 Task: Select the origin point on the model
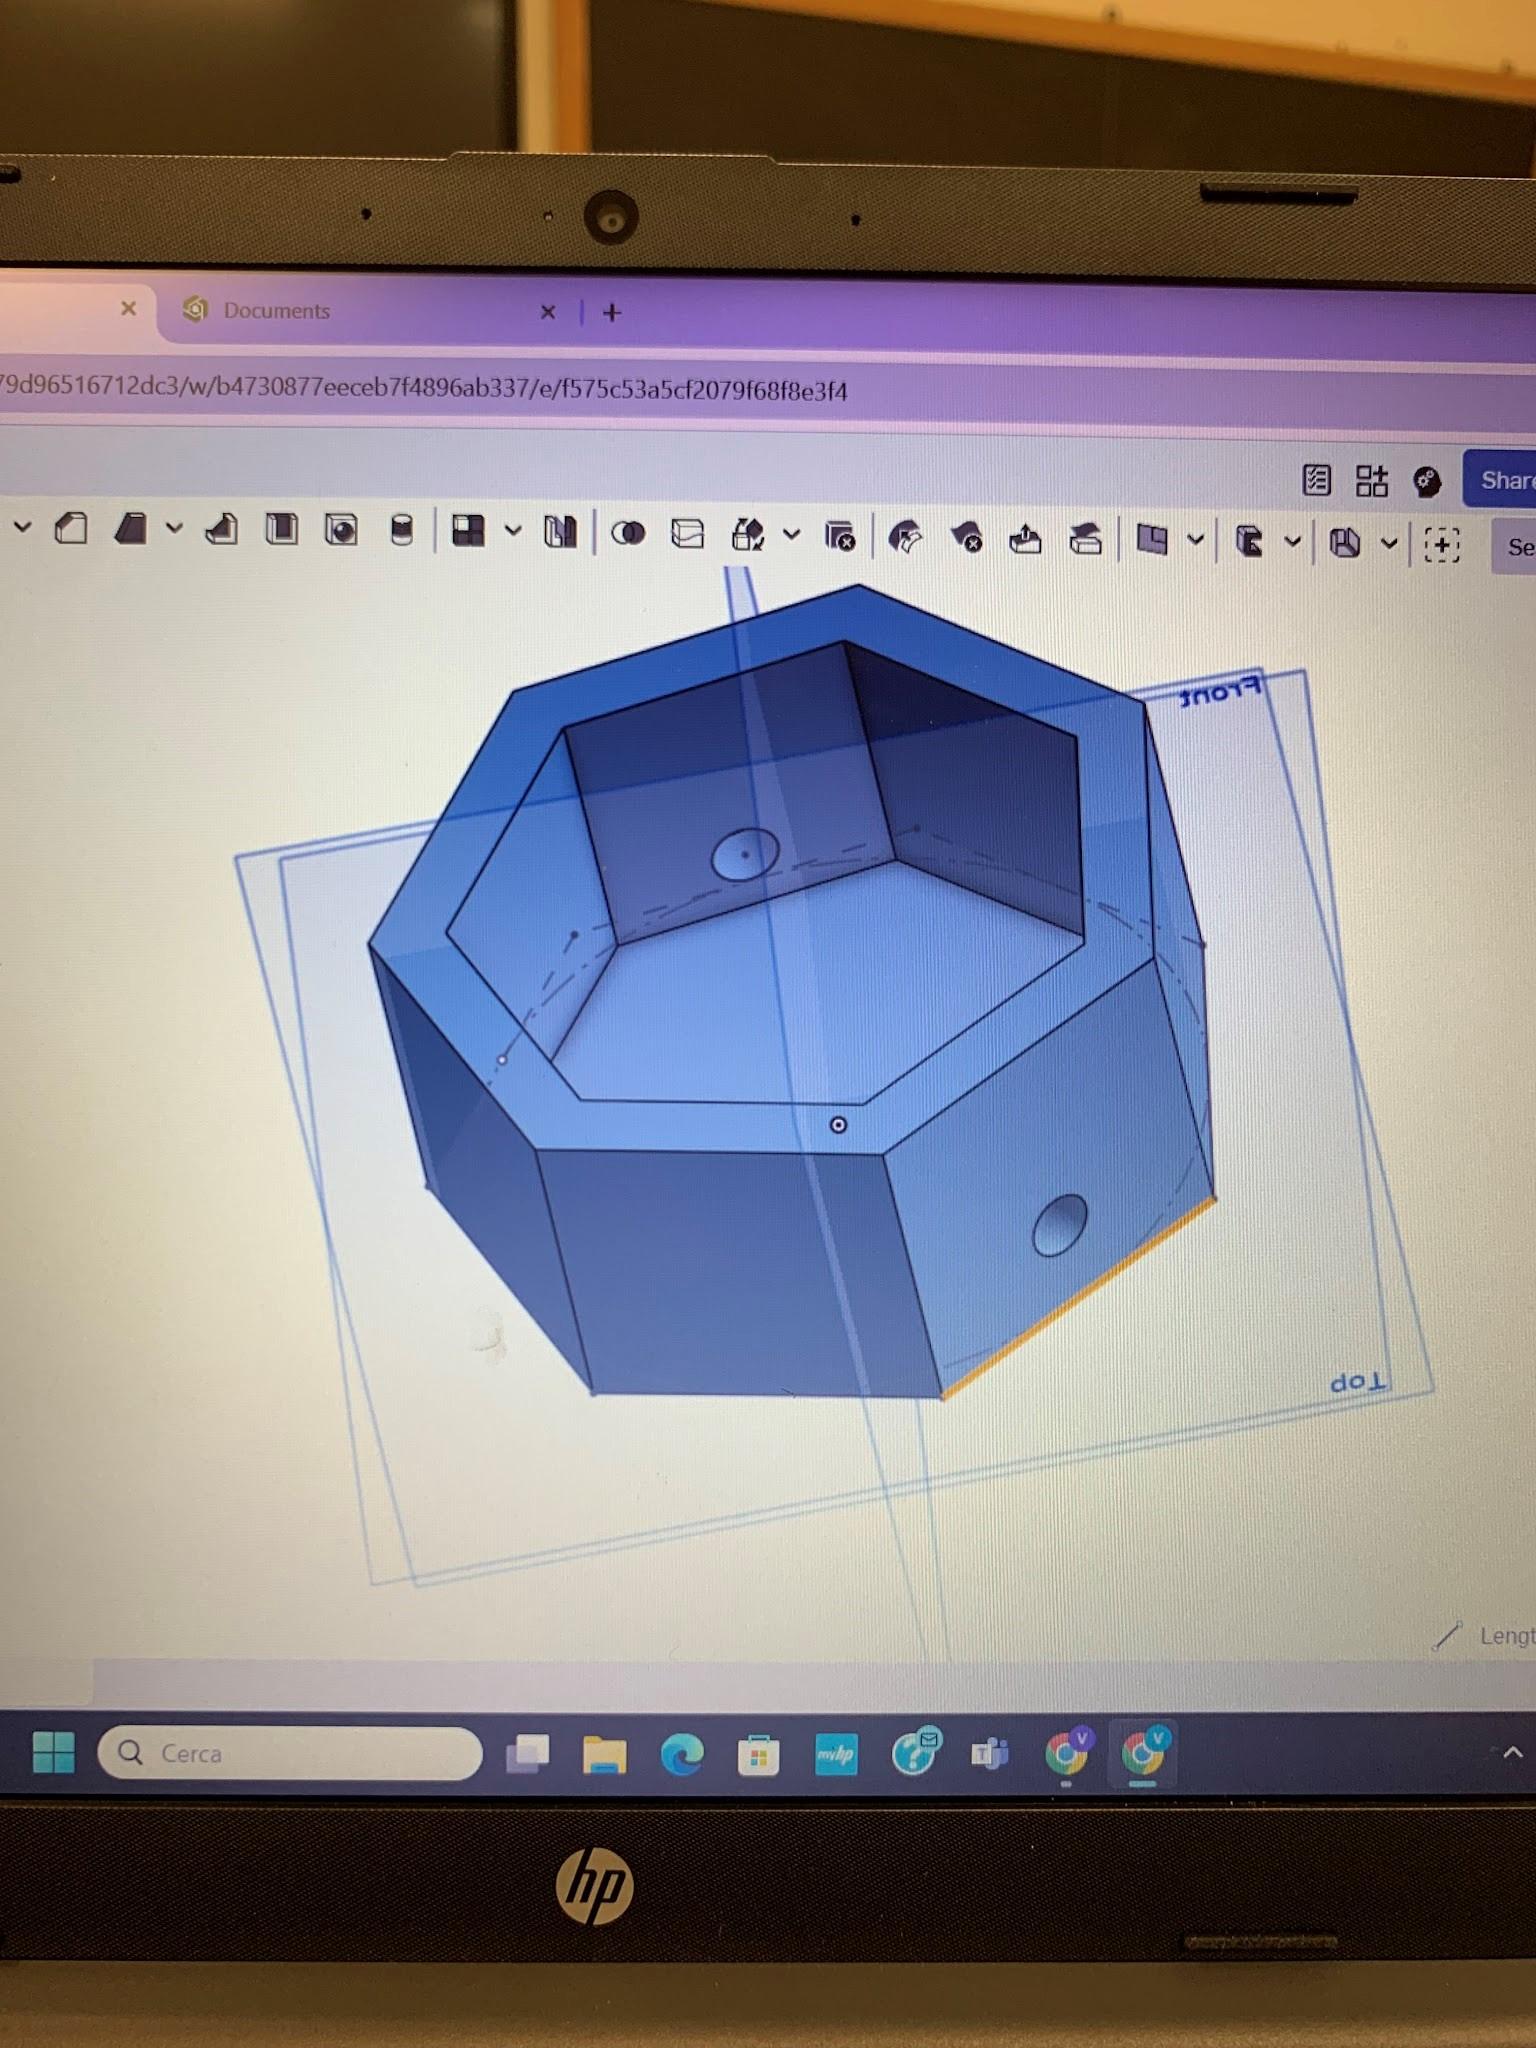point(838,1125)
